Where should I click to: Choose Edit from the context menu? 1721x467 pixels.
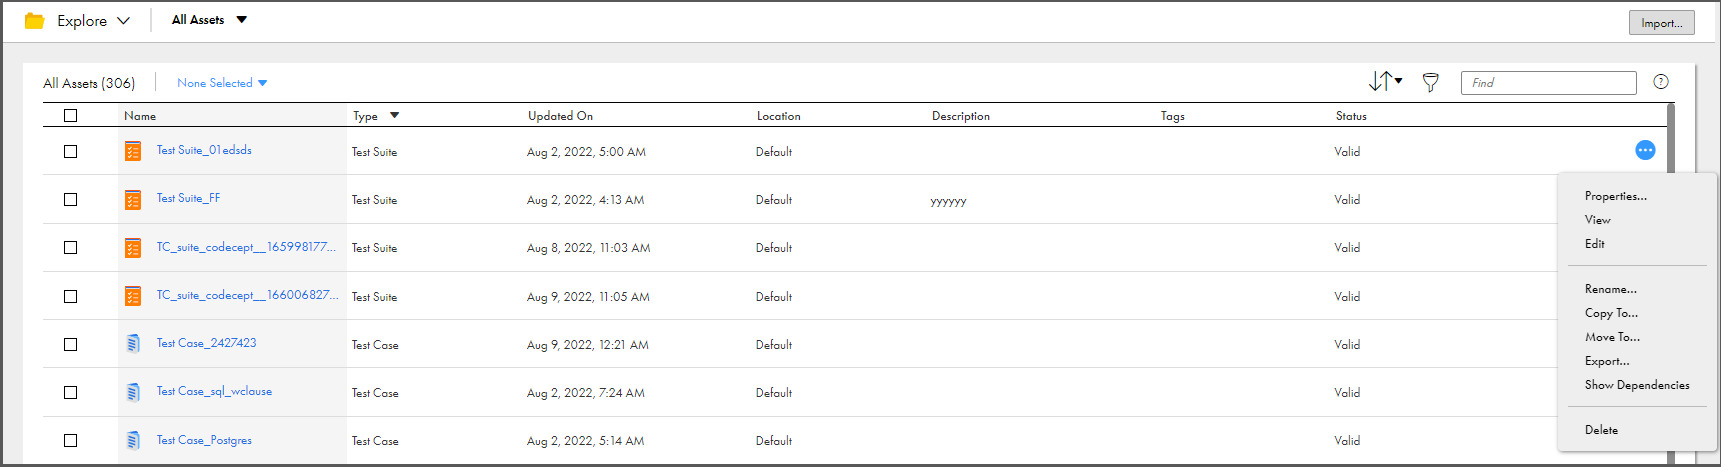(x=1594, y=244)
